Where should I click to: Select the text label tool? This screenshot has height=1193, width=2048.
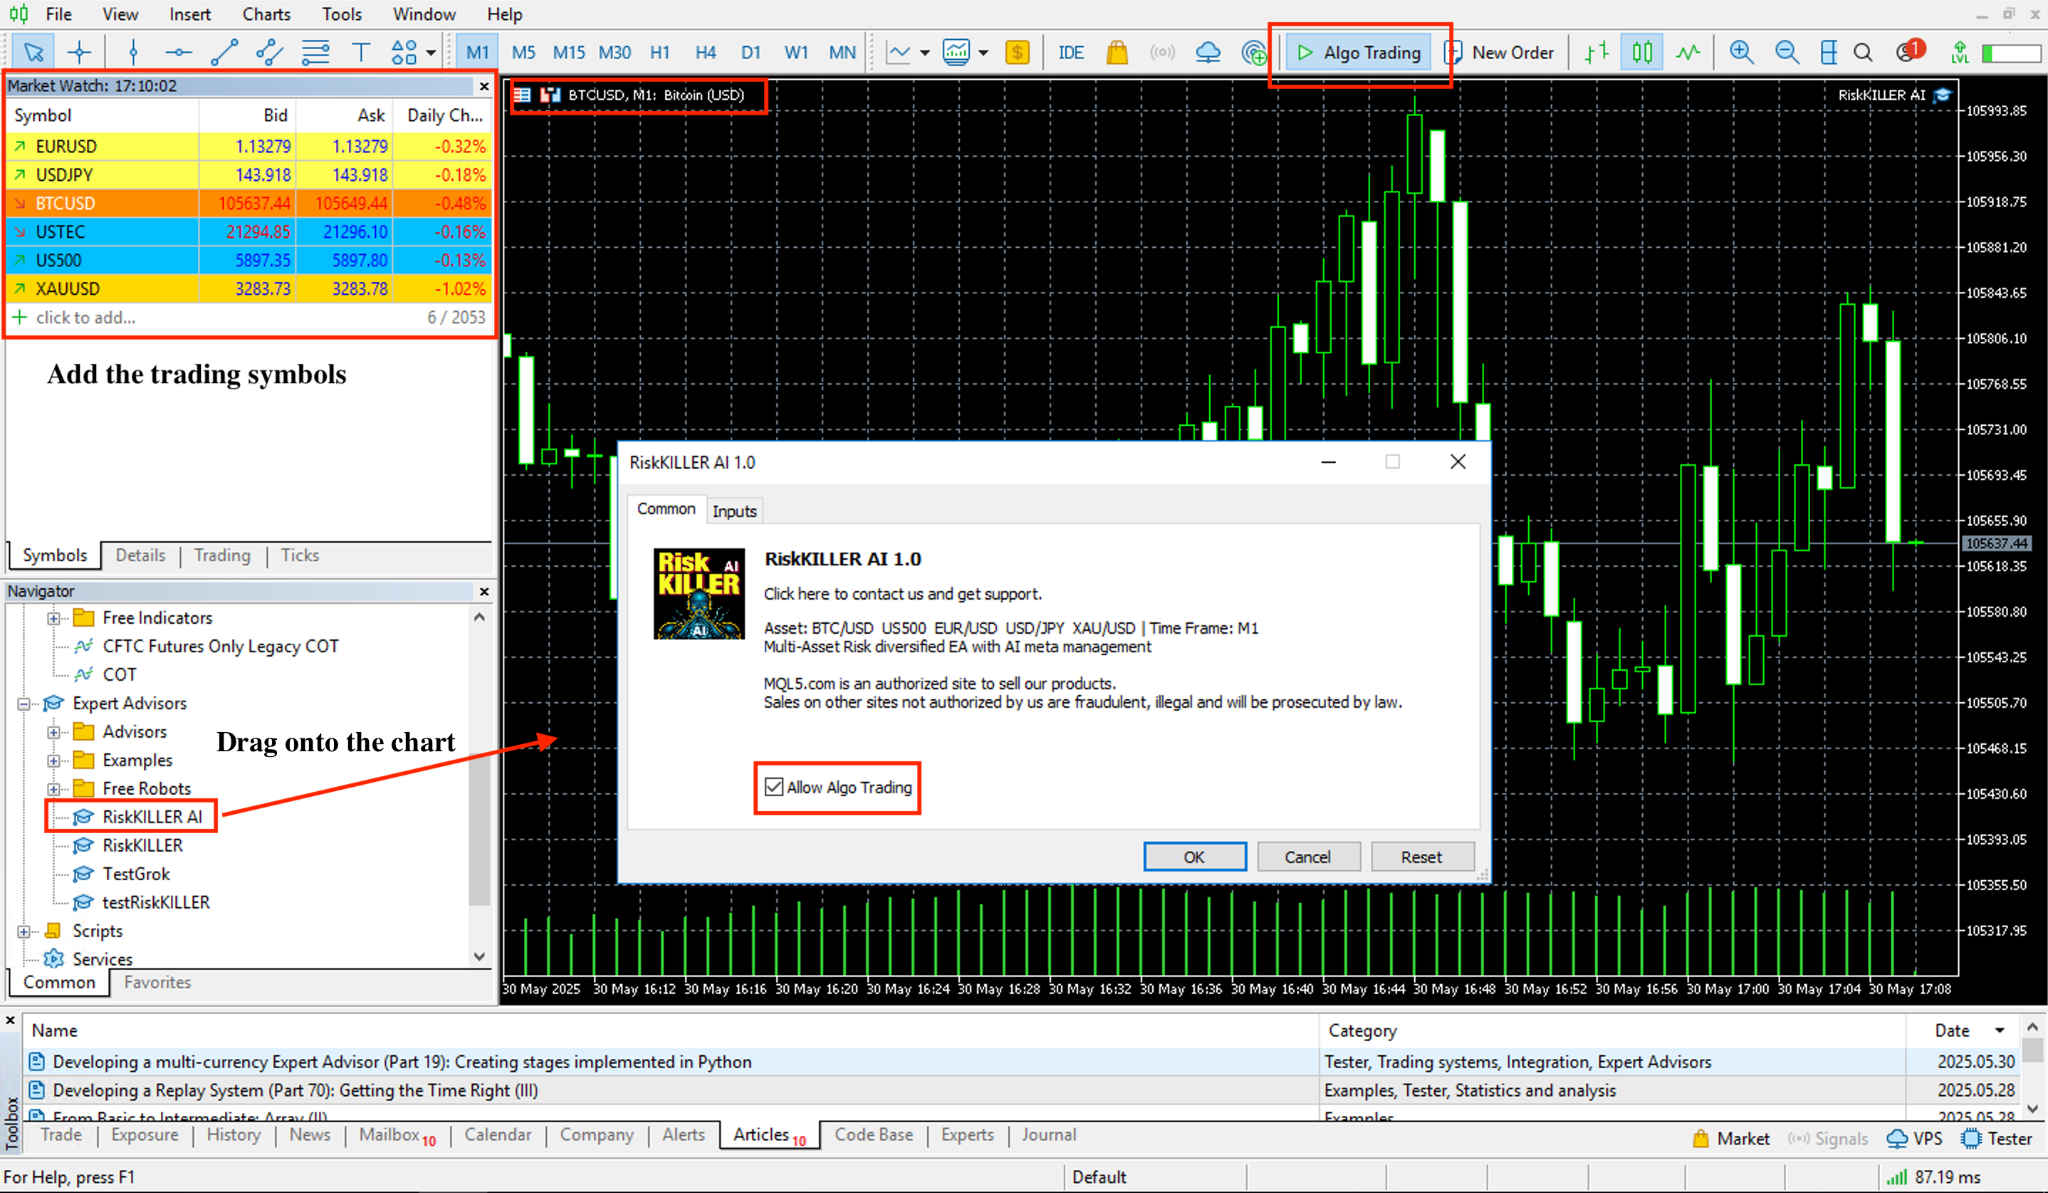click(360, 52)
